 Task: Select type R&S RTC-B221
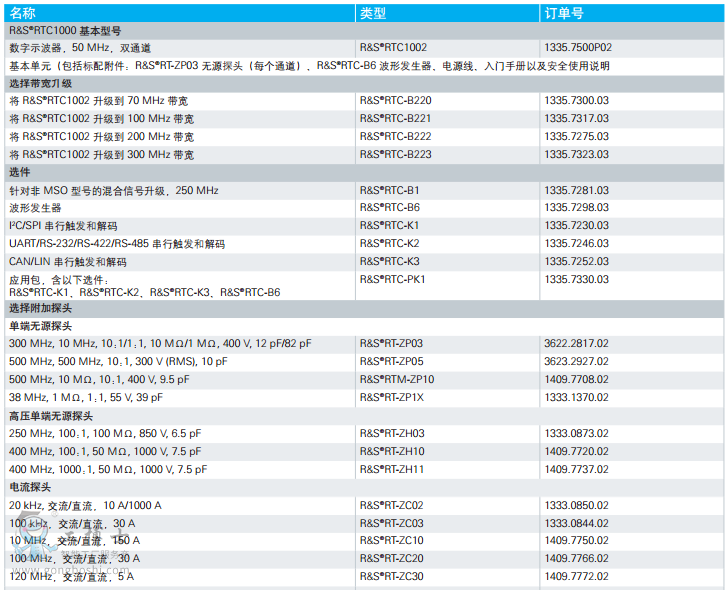point(396,118)
